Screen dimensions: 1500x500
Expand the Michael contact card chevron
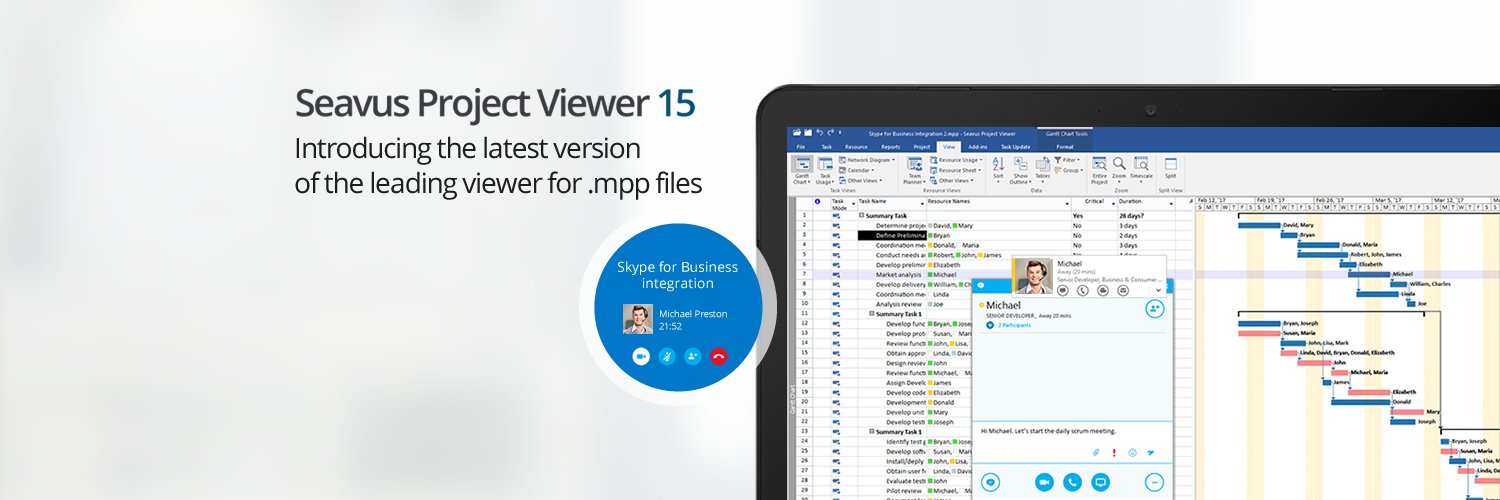(1158, 290)
